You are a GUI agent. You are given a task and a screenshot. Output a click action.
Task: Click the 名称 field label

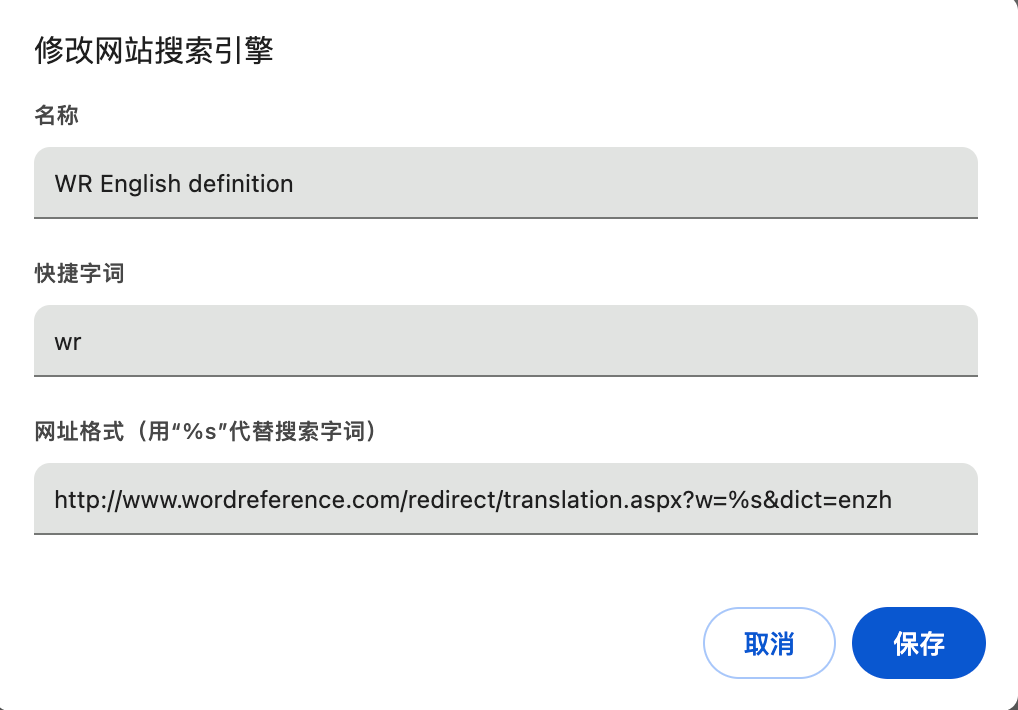tap(56, 116)
